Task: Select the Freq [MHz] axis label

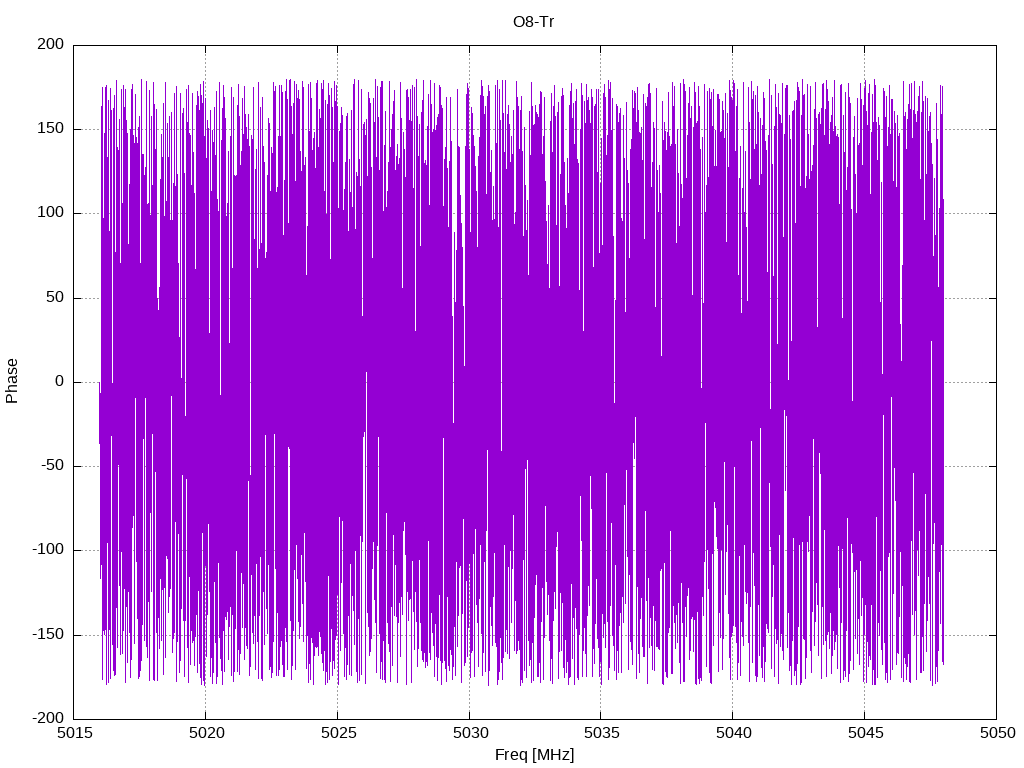Action: point(534,755)
